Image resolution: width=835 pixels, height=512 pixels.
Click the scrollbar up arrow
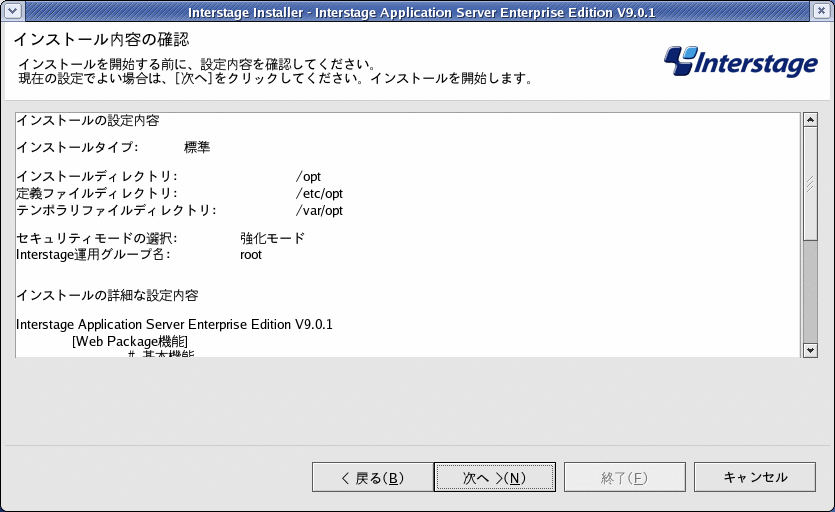click(811, 120)
